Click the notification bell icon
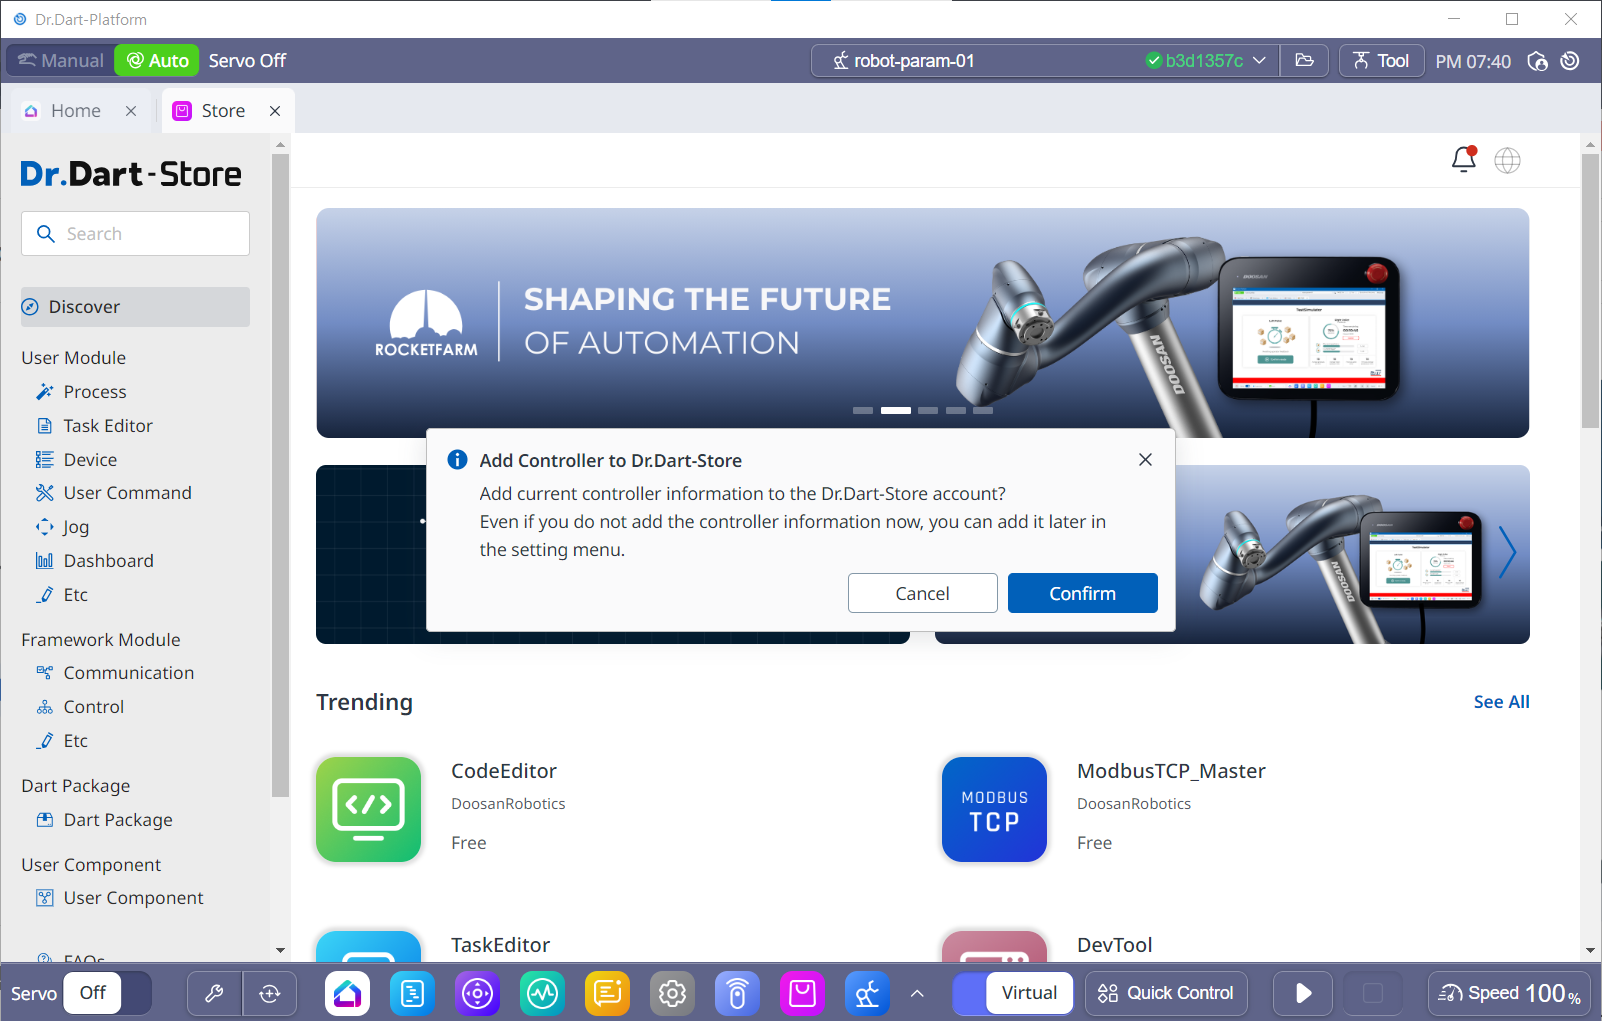The width and height of the screenshot is (1602, 1021). click(x=1463, y=159)
